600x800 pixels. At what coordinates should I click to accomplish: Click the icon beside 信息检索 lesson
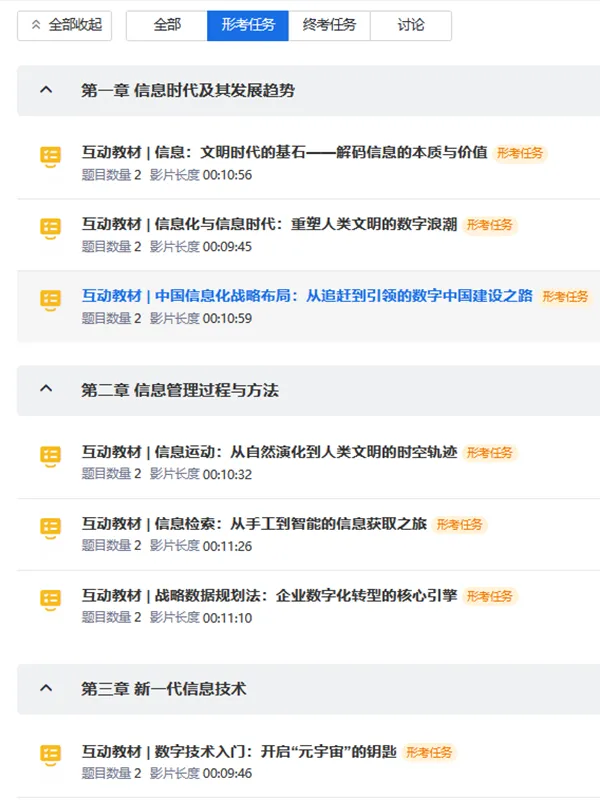(x=50, y=527)
